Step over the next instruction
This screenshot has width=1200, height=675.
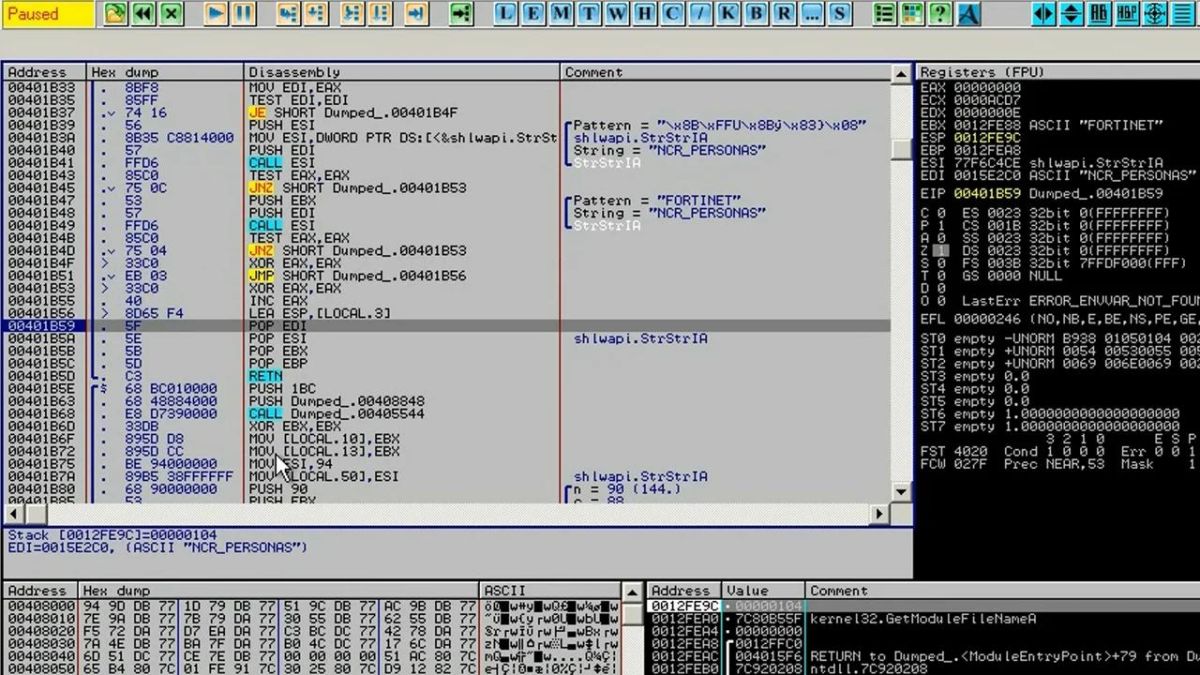click(316, 14)
